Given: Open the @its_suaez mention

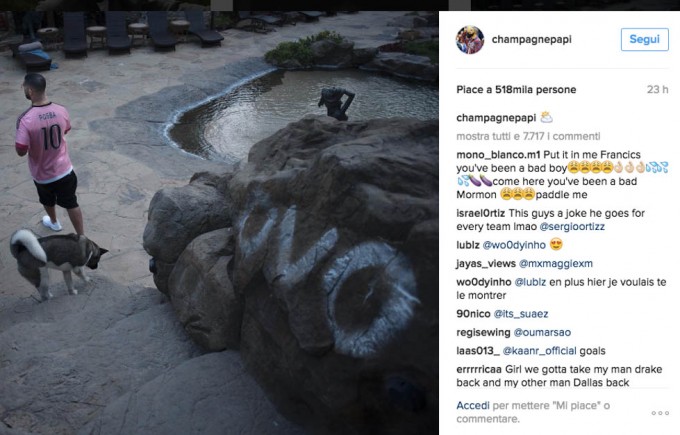Looking at the screenshot, I should click(x=521, y=314).
